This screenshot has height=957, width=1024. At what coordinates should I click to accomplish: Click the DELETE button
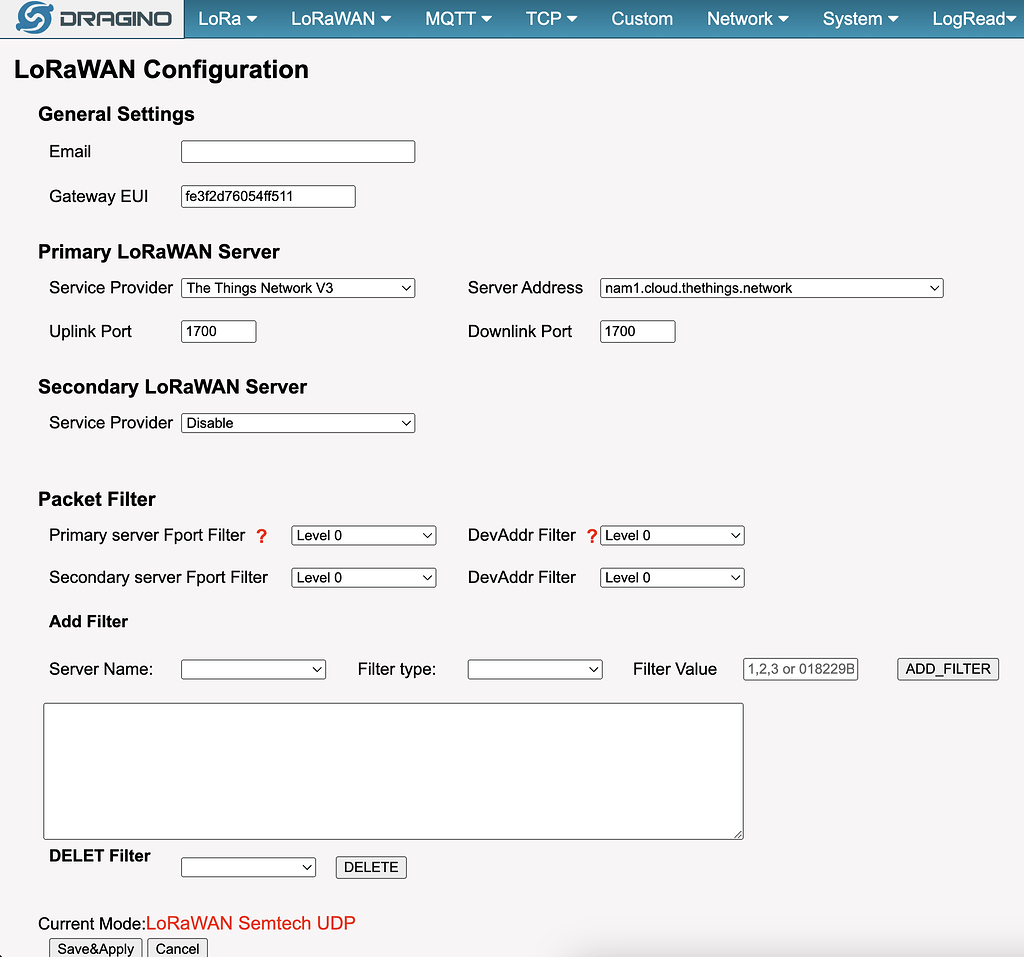click(x=370, y=867)
